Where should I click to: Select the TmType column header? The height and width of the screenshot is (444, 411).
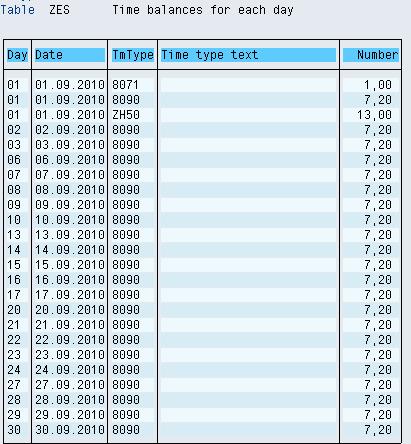point(133,55)
